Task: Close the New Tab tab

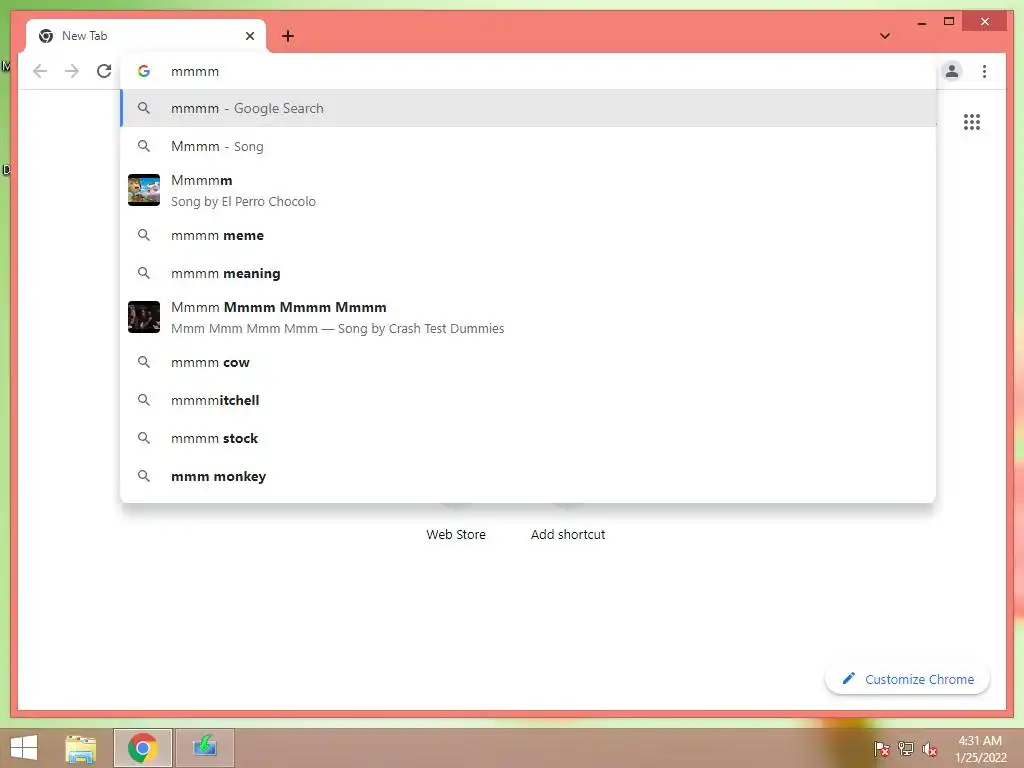Action: 249,36
